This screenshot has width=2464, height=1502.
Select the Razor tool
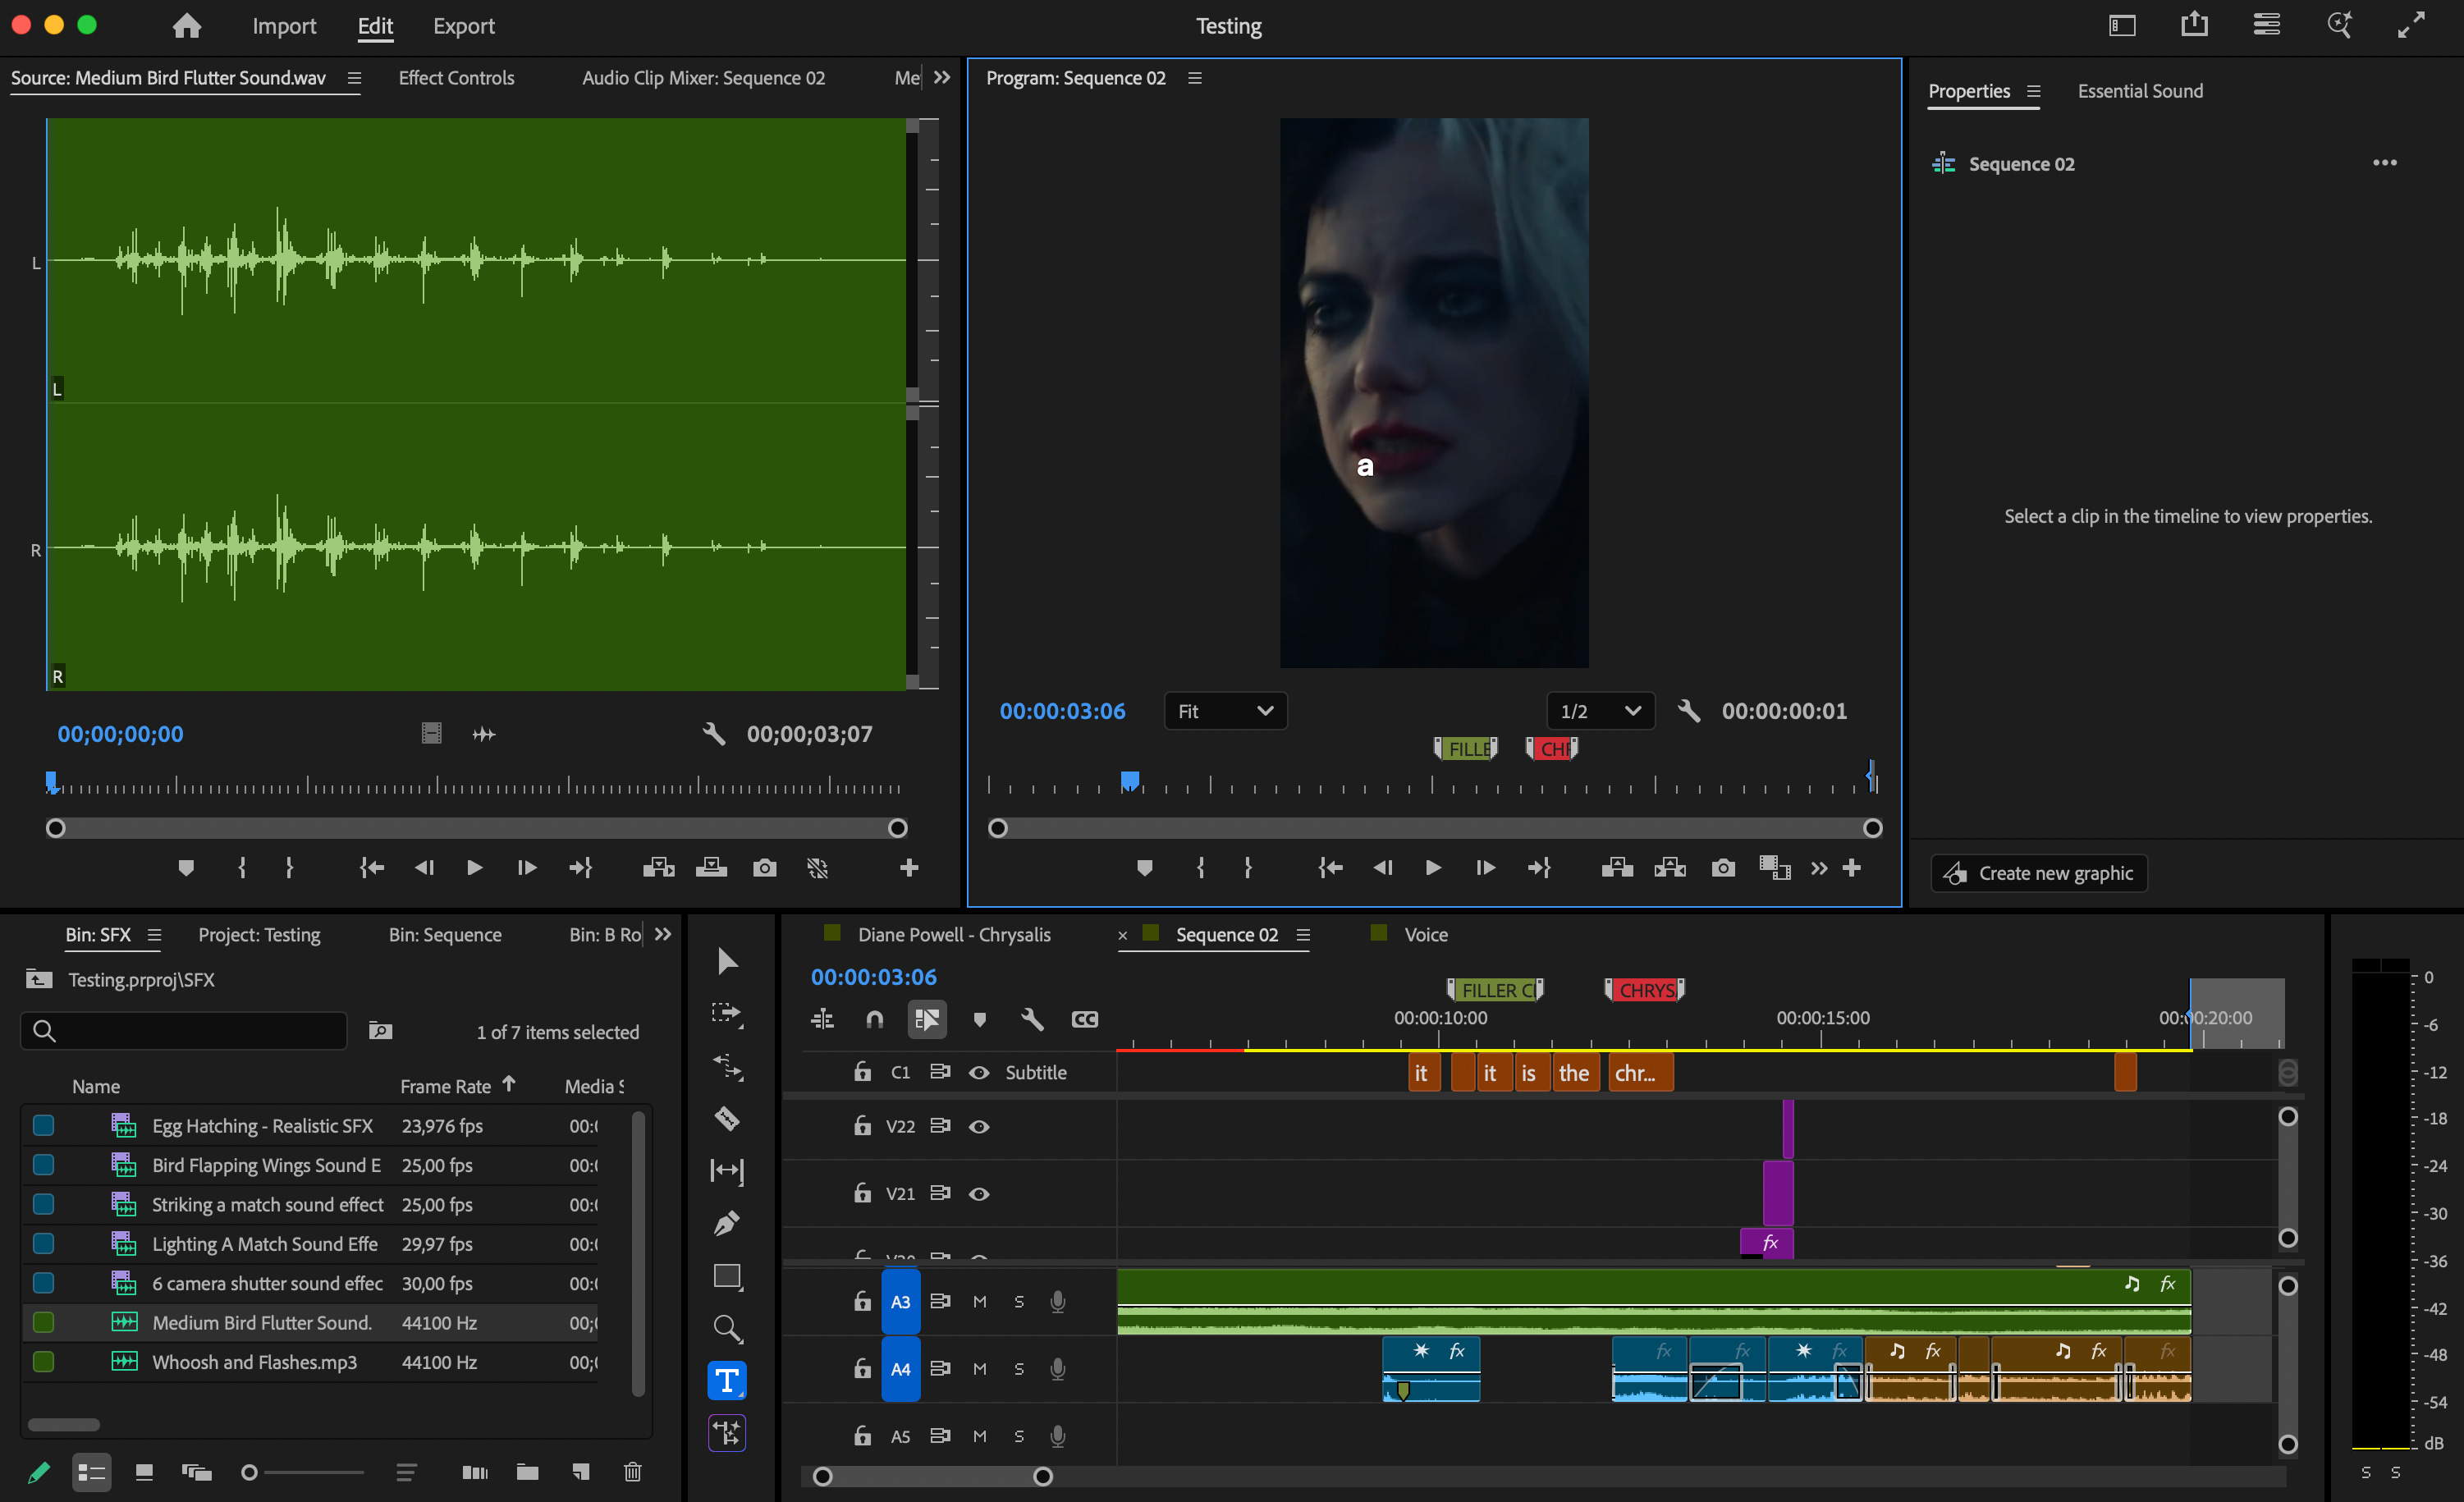tap(727, 1118)
